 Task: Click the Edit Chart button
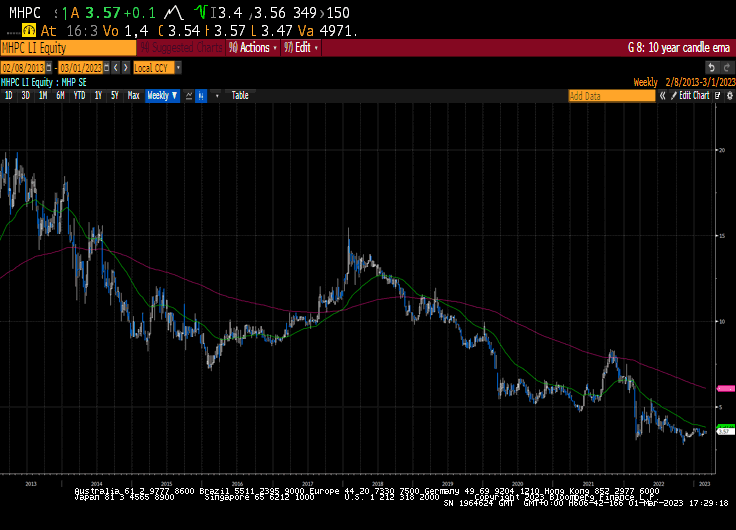pyautogui.click(x=690, y=96)
